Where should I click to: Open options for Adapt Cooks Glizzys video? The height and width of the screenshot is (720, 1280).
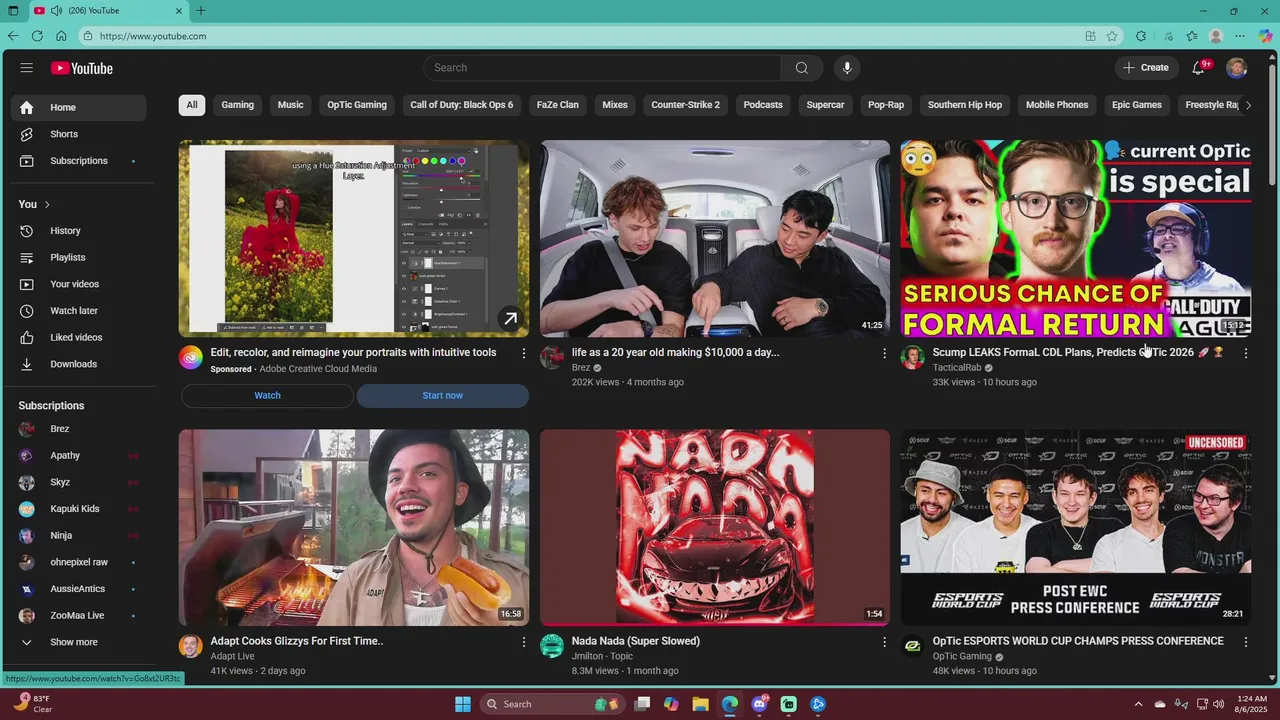point(523,642)
